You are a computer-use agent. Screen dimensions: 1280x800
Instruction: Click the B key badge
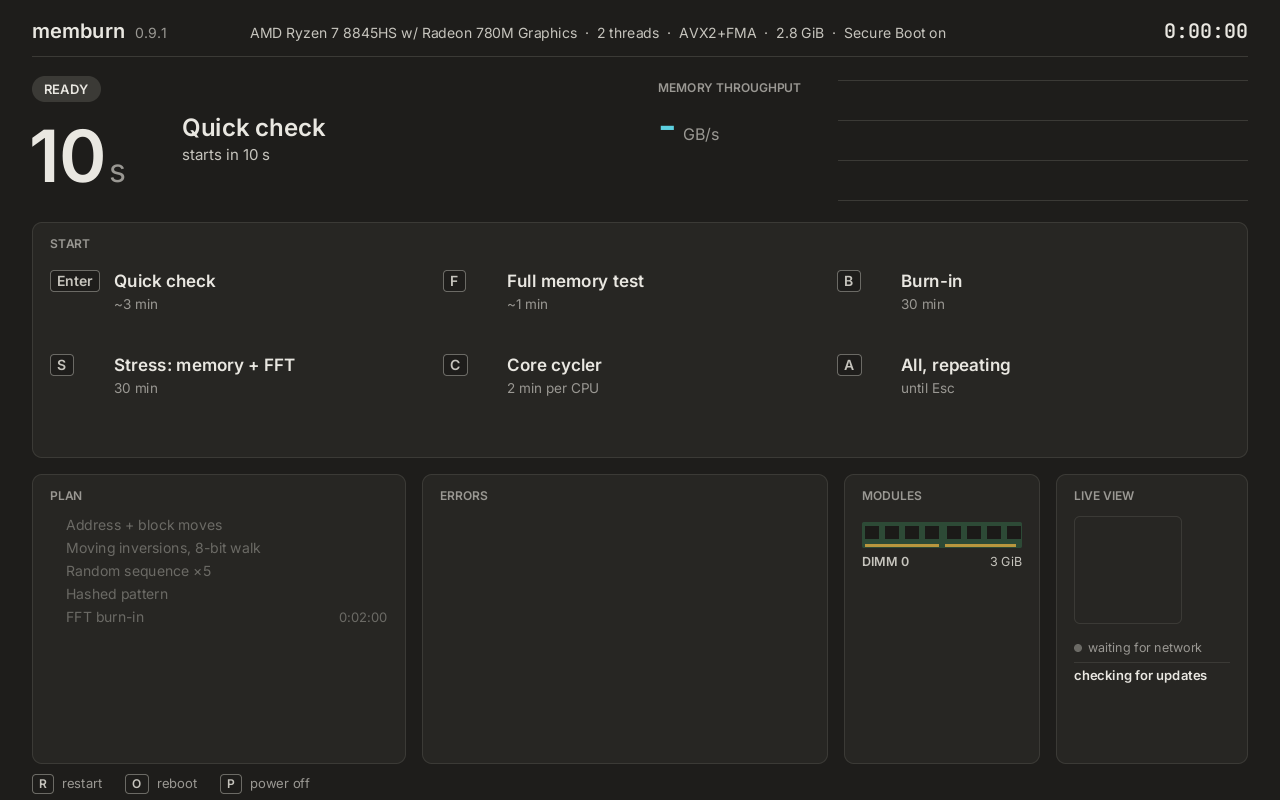[849, 281]
